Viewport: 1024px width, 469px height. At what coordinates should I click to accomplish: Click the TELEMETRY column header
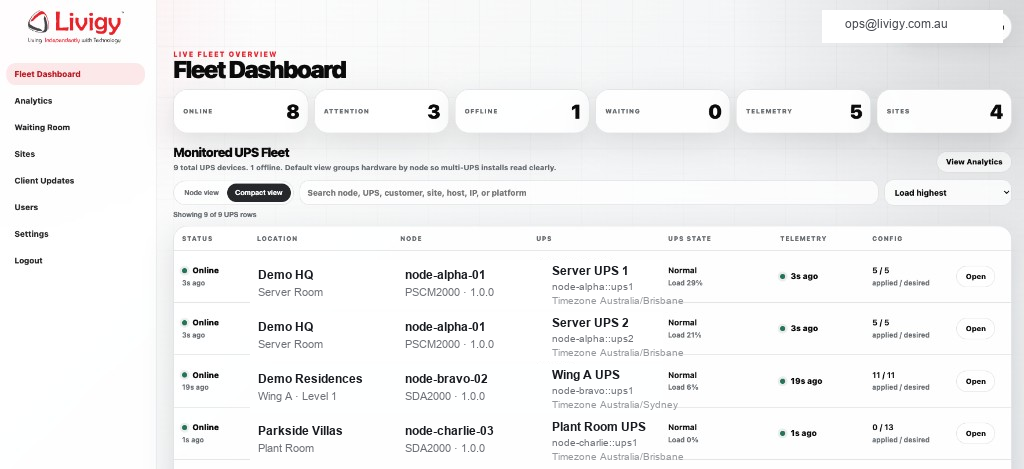803,238
